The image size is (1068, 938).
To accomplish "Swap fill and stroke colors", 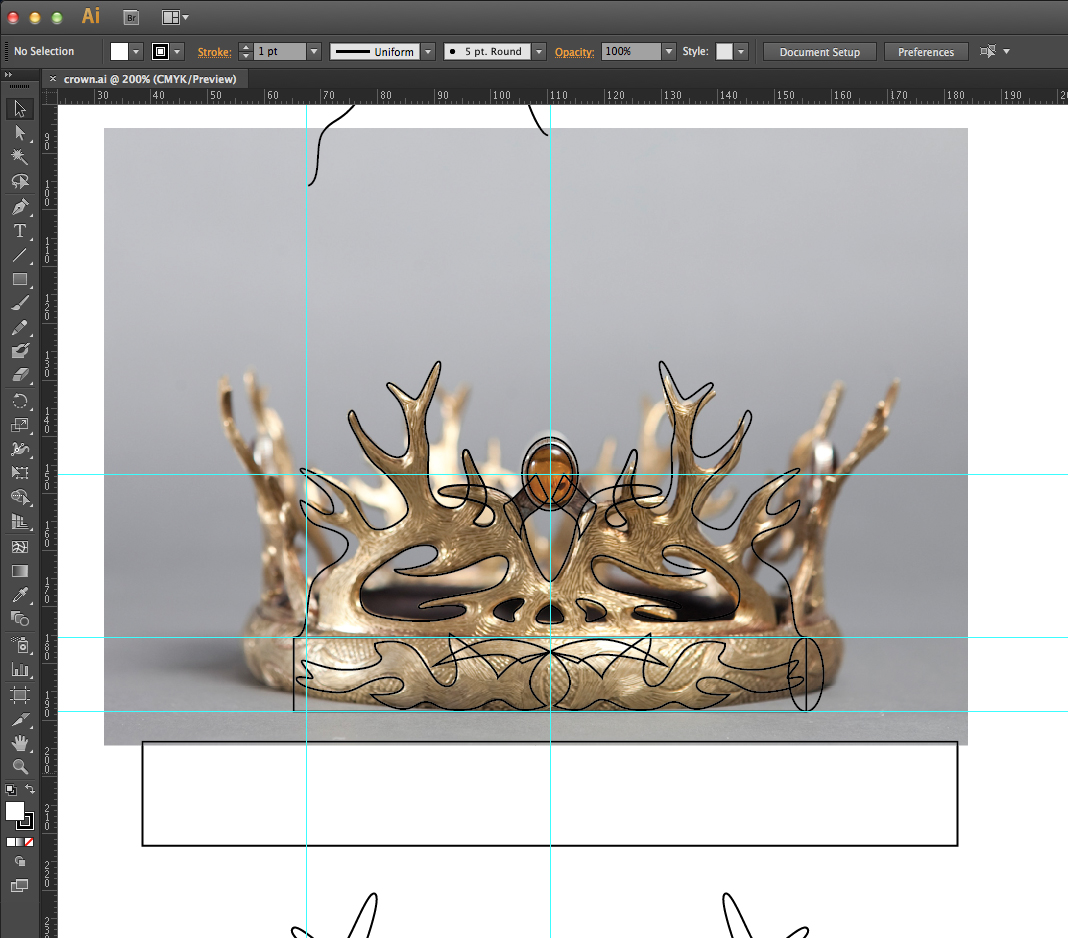I will (x=30, y=790).
